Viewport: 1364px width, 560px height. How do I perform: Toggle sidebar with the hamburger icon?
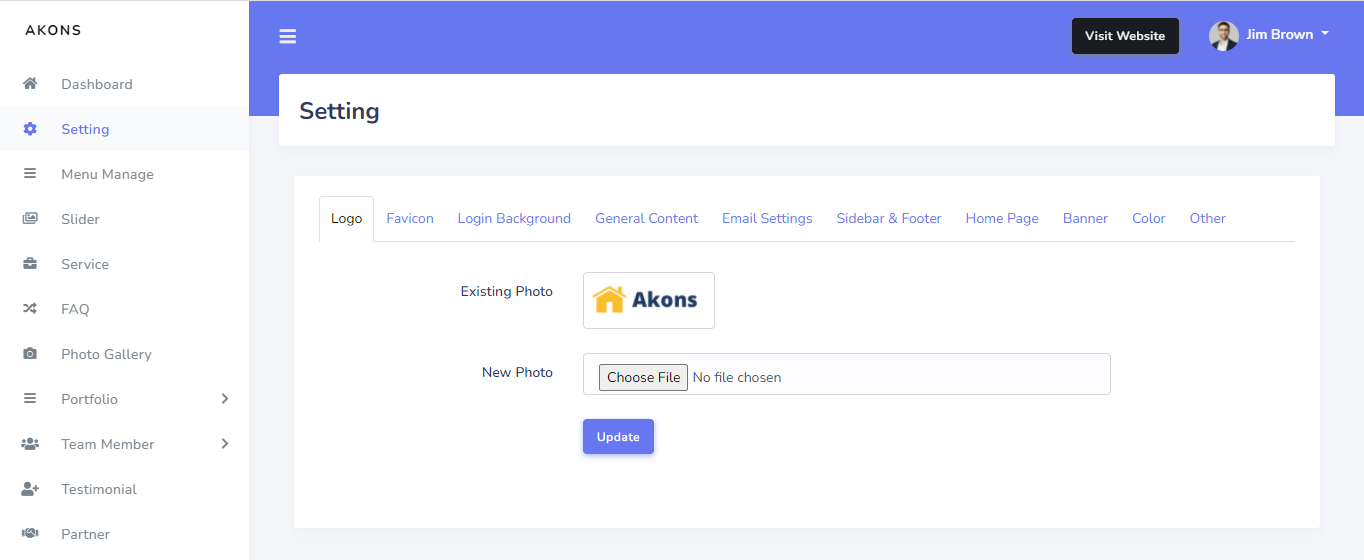tap(288, 37)
